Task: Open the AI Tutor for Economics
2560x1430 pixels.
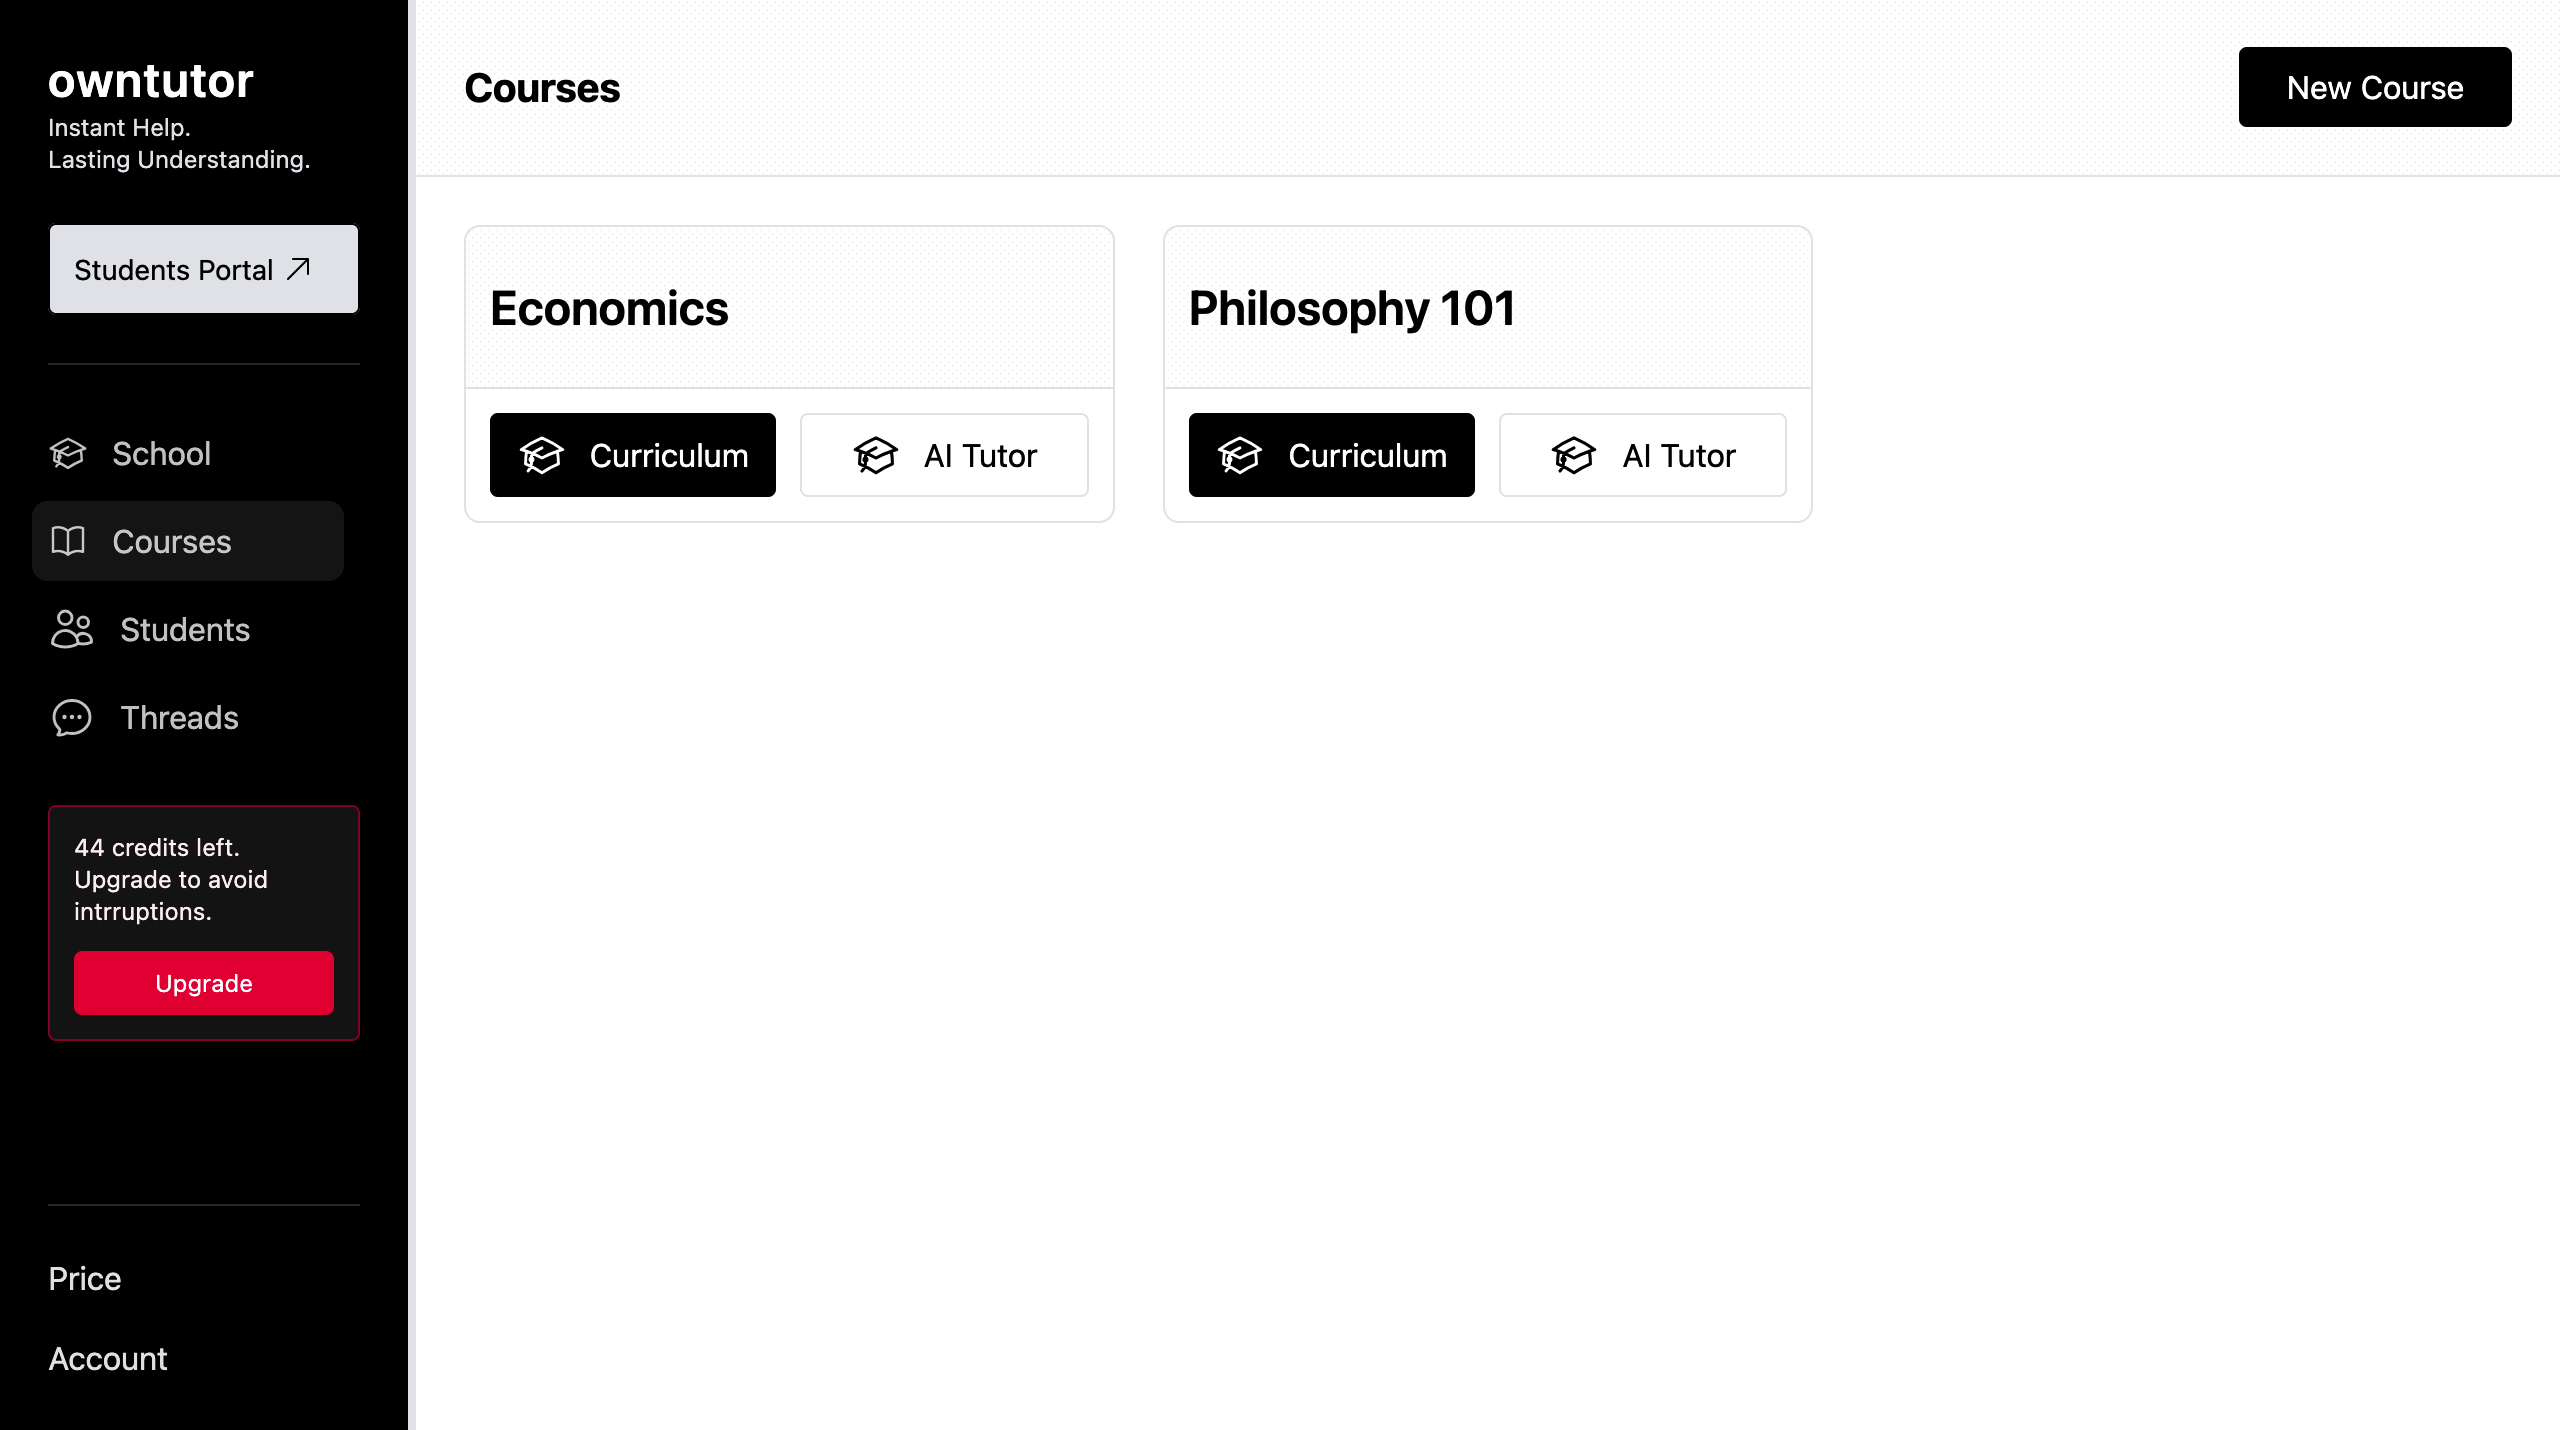Action: click(944, 455)
